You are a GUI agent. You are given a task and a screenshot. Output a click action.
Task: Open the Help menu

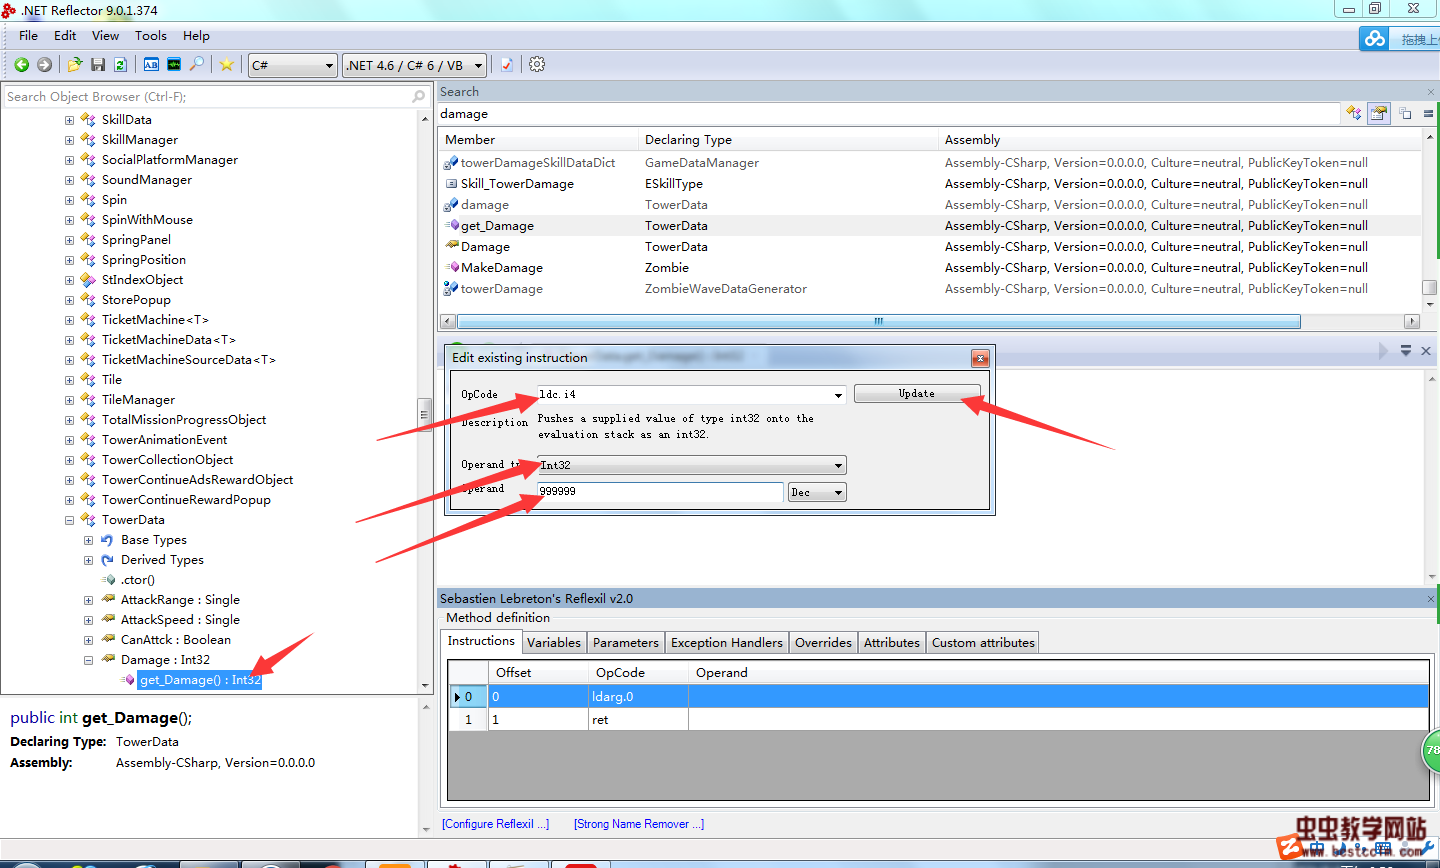pos(196,36)
